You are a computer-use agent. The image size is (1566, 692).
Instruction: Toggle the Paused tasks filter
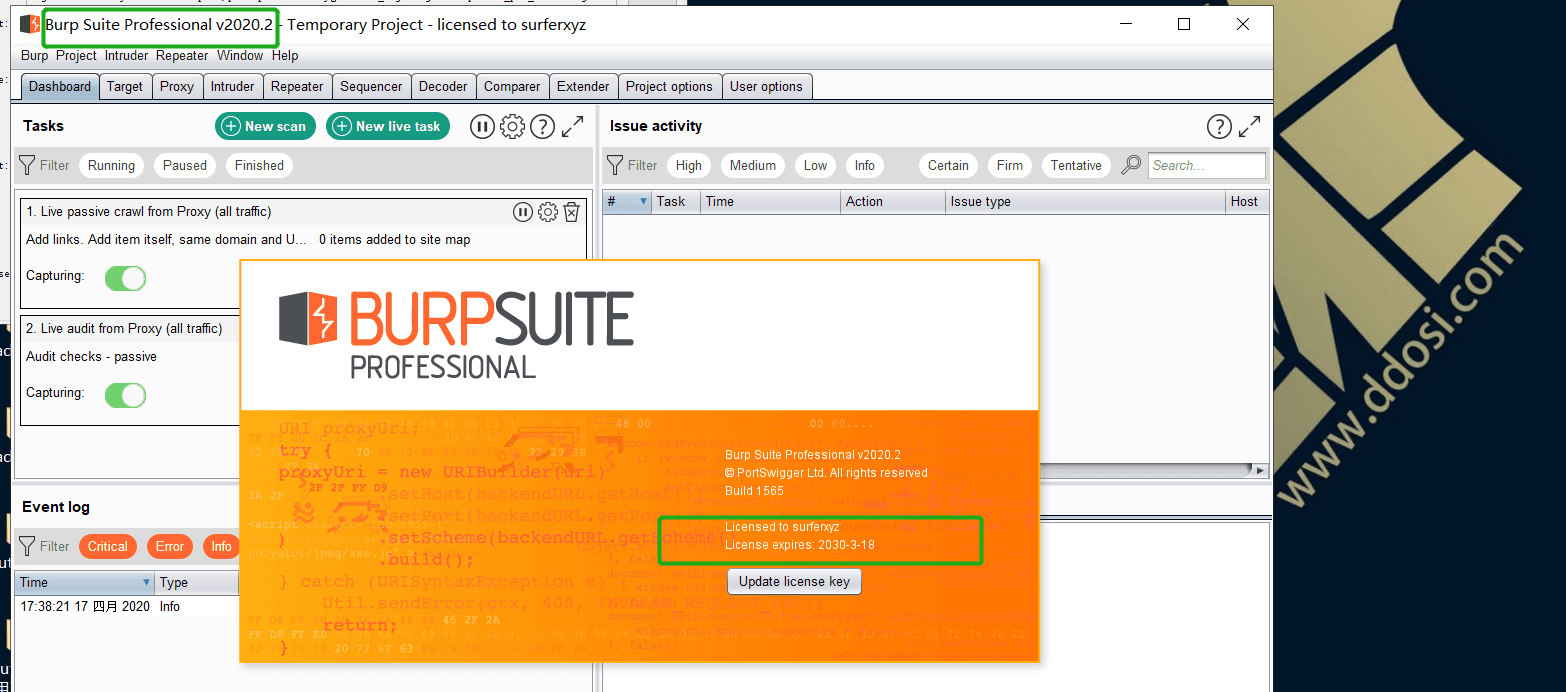pyautogui.click(x=185, y=165)
